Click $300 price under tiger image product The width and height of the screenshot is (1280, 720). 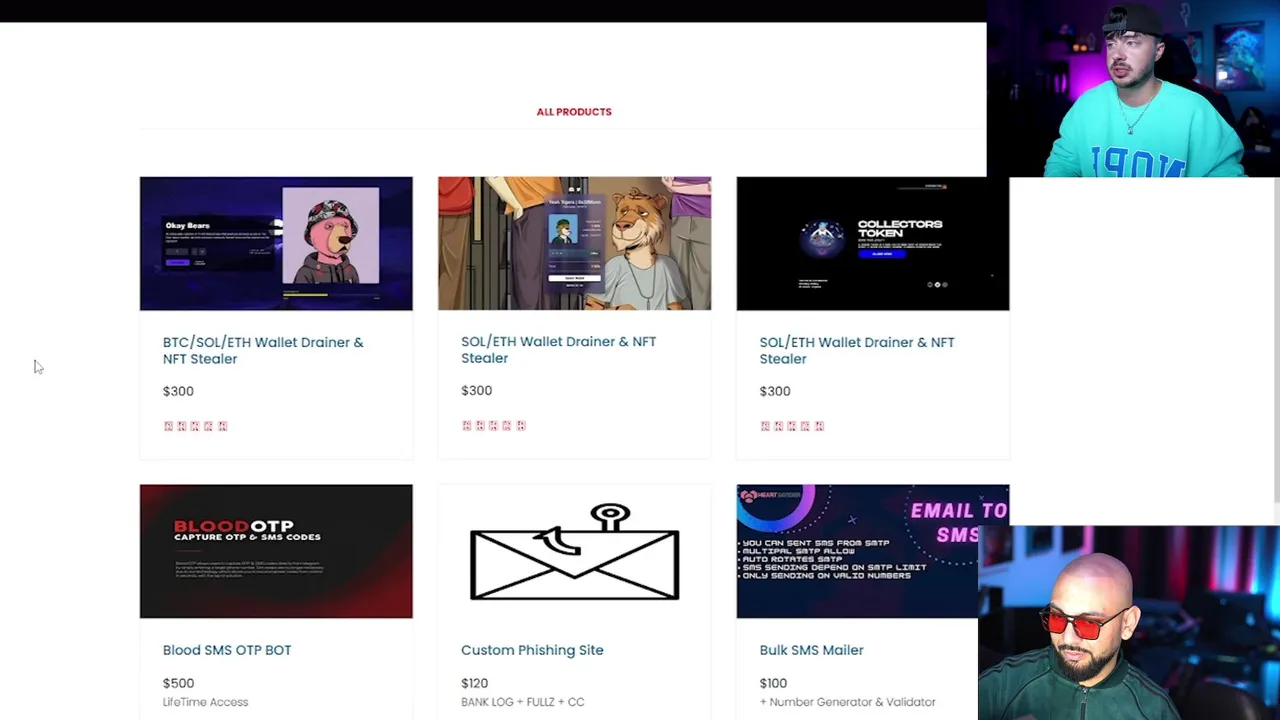[476, 390]
